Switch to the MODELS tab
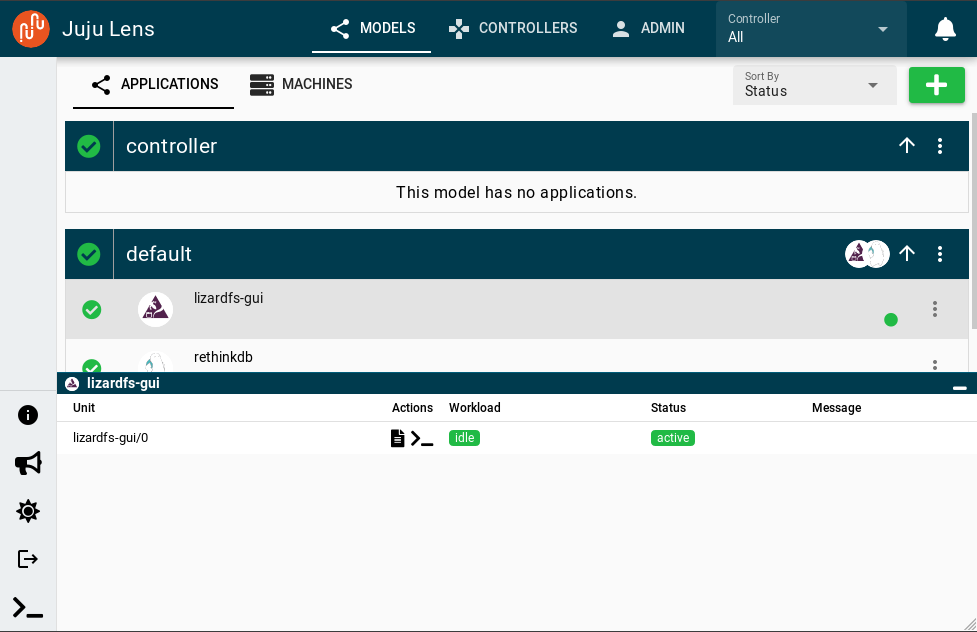The image size is (977, 632). pyautogui.click(x=372, y=28)
